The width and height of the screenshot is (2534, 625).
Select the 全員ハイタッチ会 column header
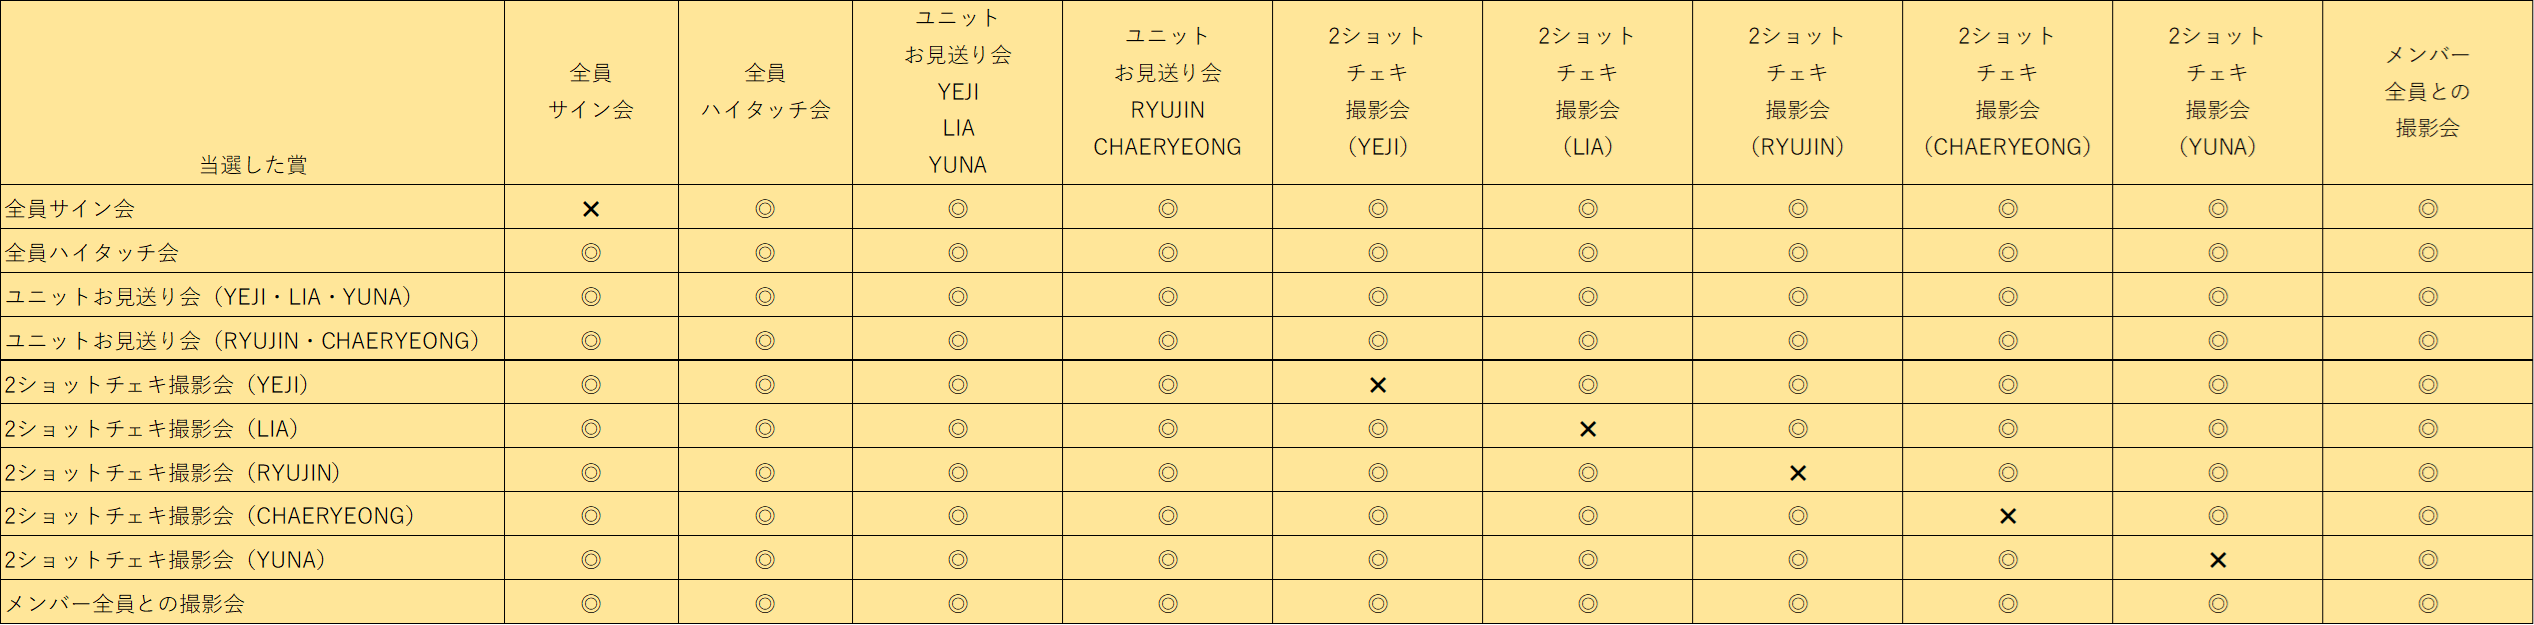765,91
